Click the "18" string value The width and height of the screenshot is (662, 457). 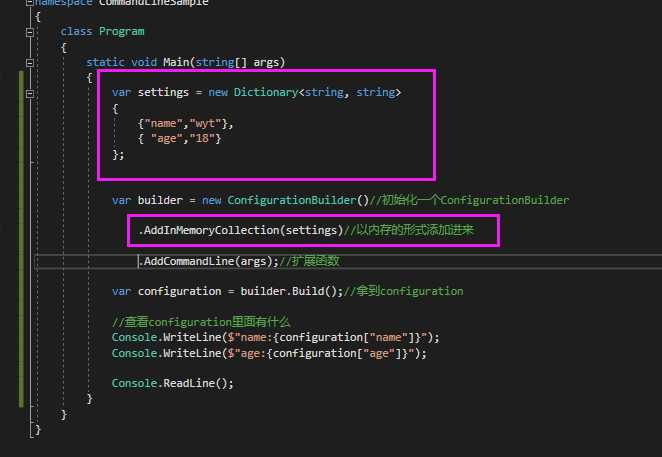202,139
